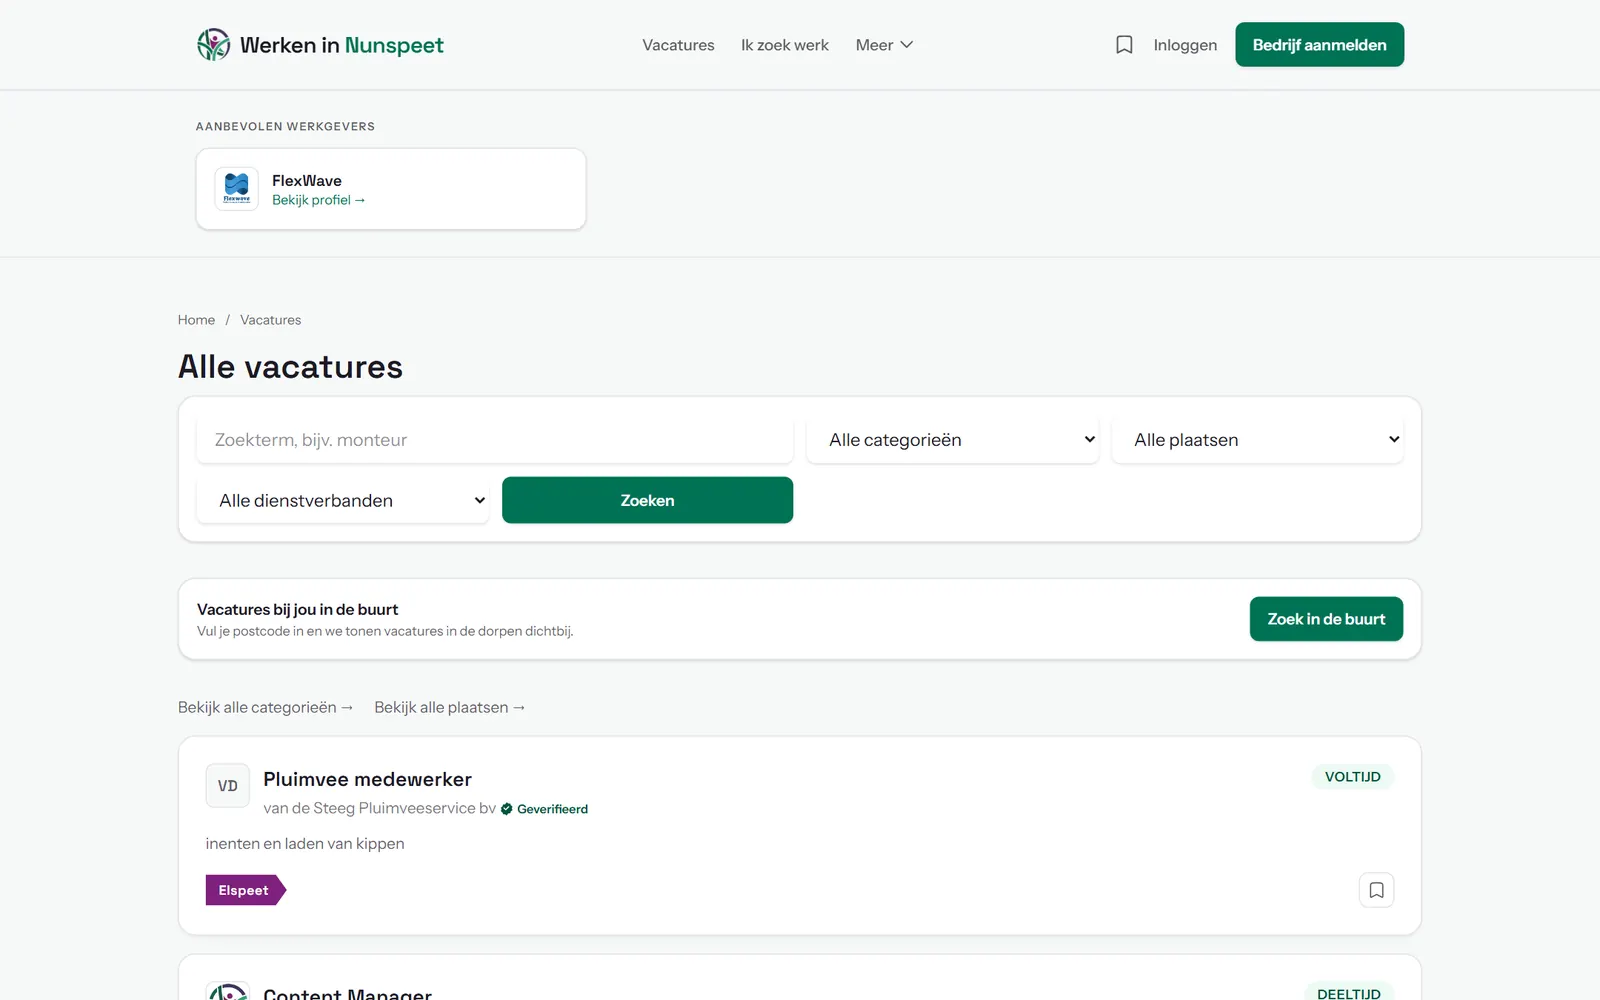Click the Alle vacatures heading

pos(290,367)
